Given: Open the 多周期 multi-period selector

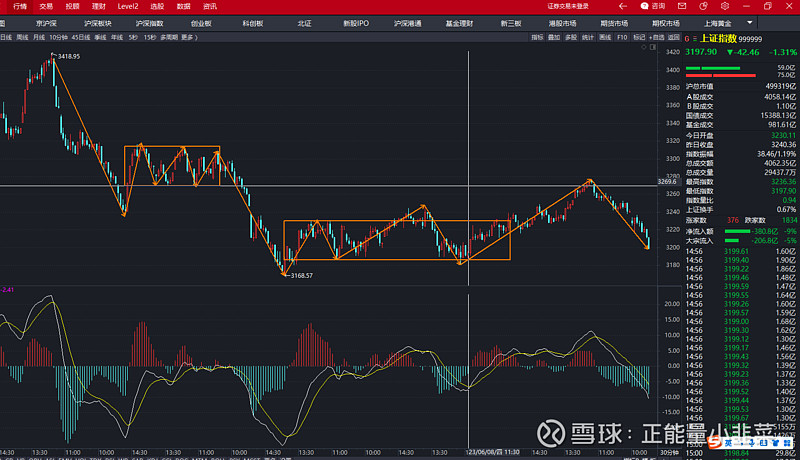Looking at the screenshot, I should click(169, 37).
